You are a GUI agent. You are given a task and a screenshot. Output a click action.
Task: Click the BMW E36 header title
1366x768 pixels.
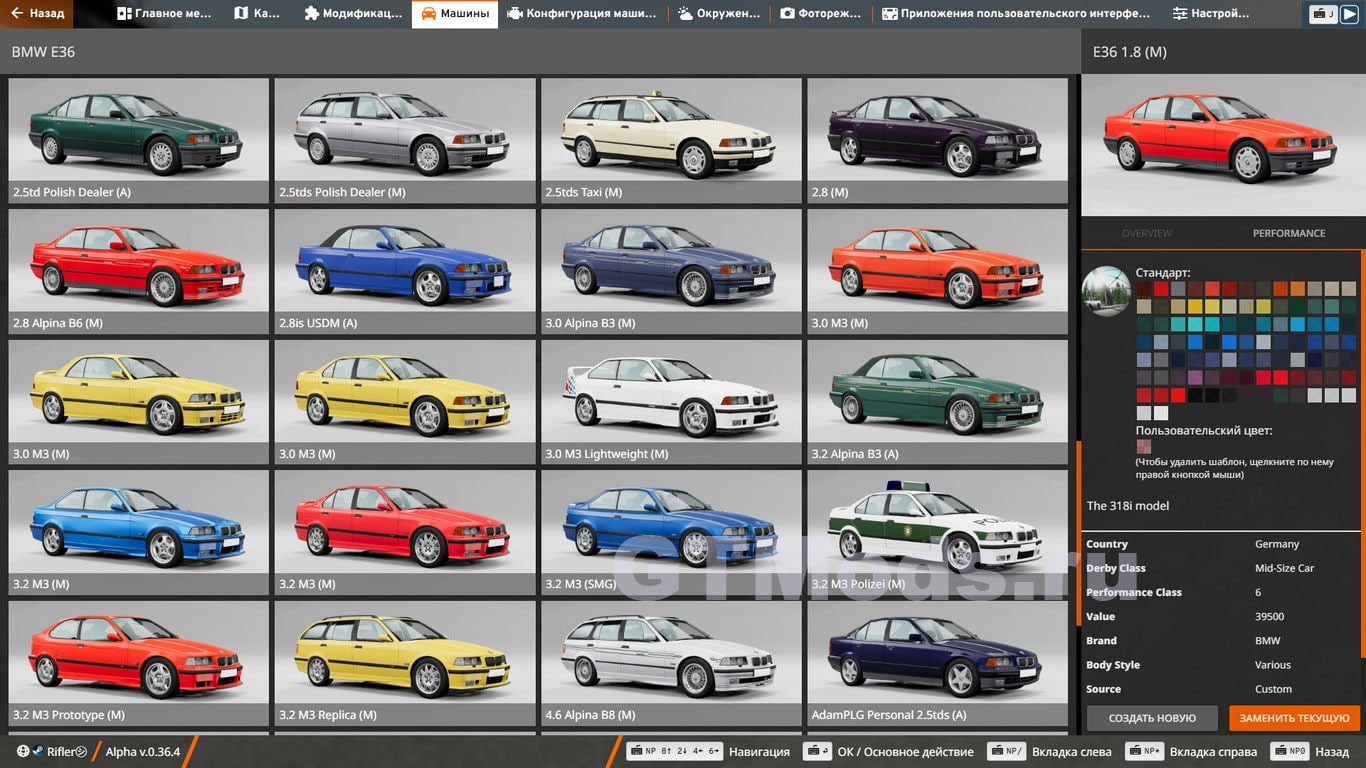[x=43, y=52]
